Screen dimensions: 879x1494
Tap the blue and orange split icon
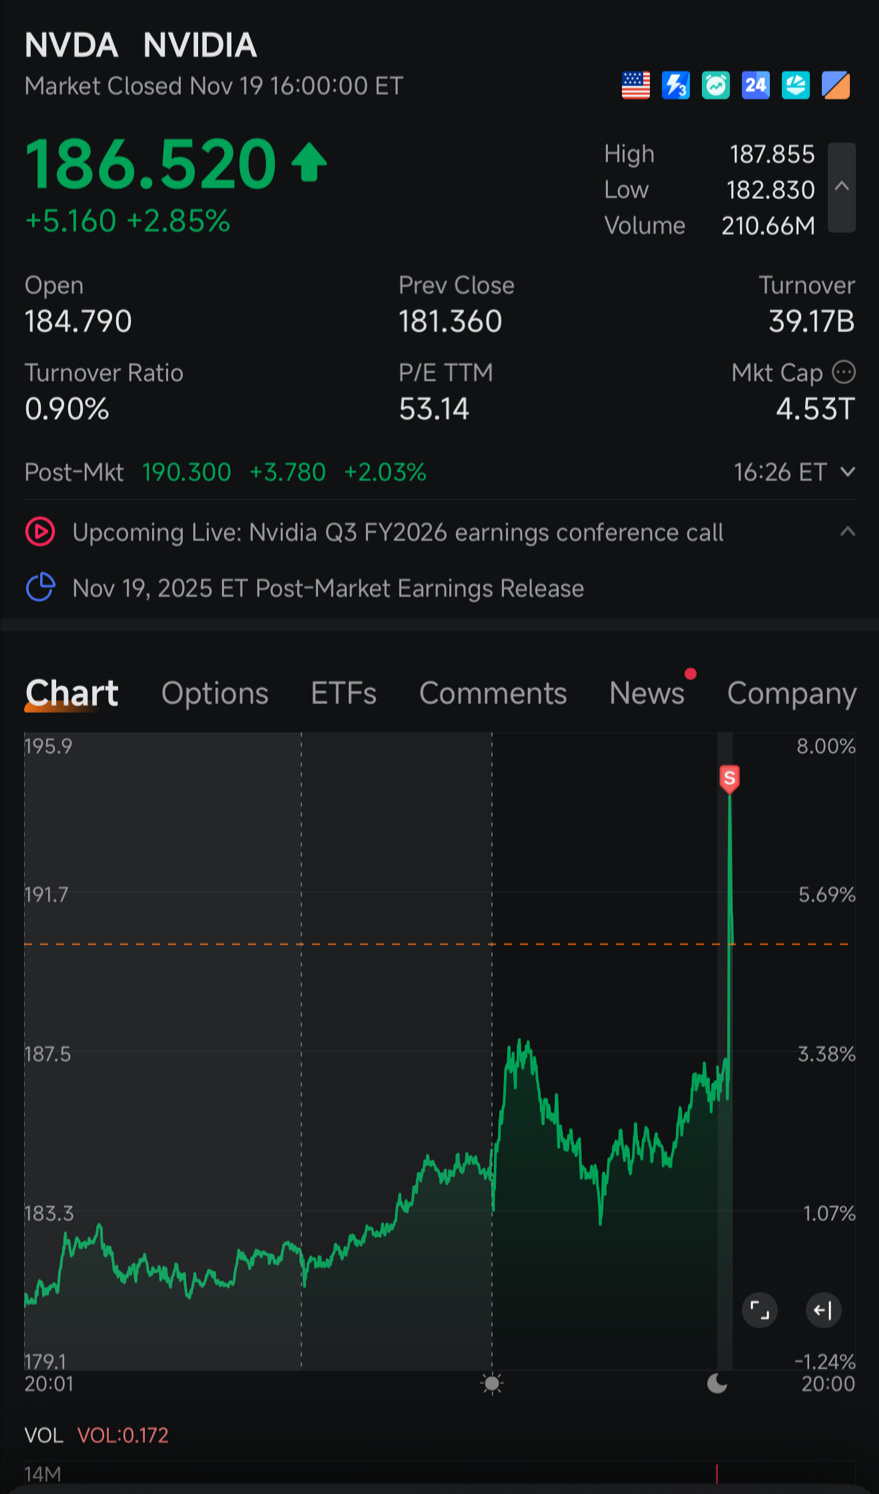point(836,85)
